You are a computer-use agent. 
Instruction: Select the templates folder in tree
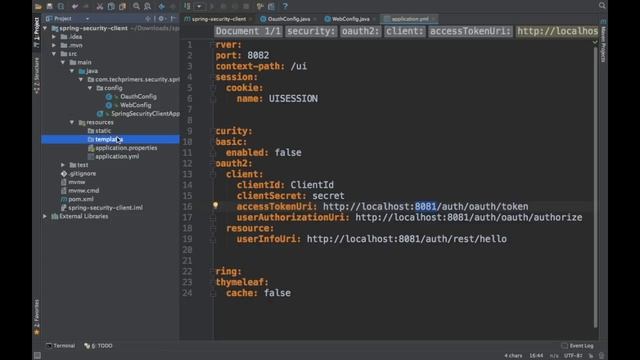110,139
